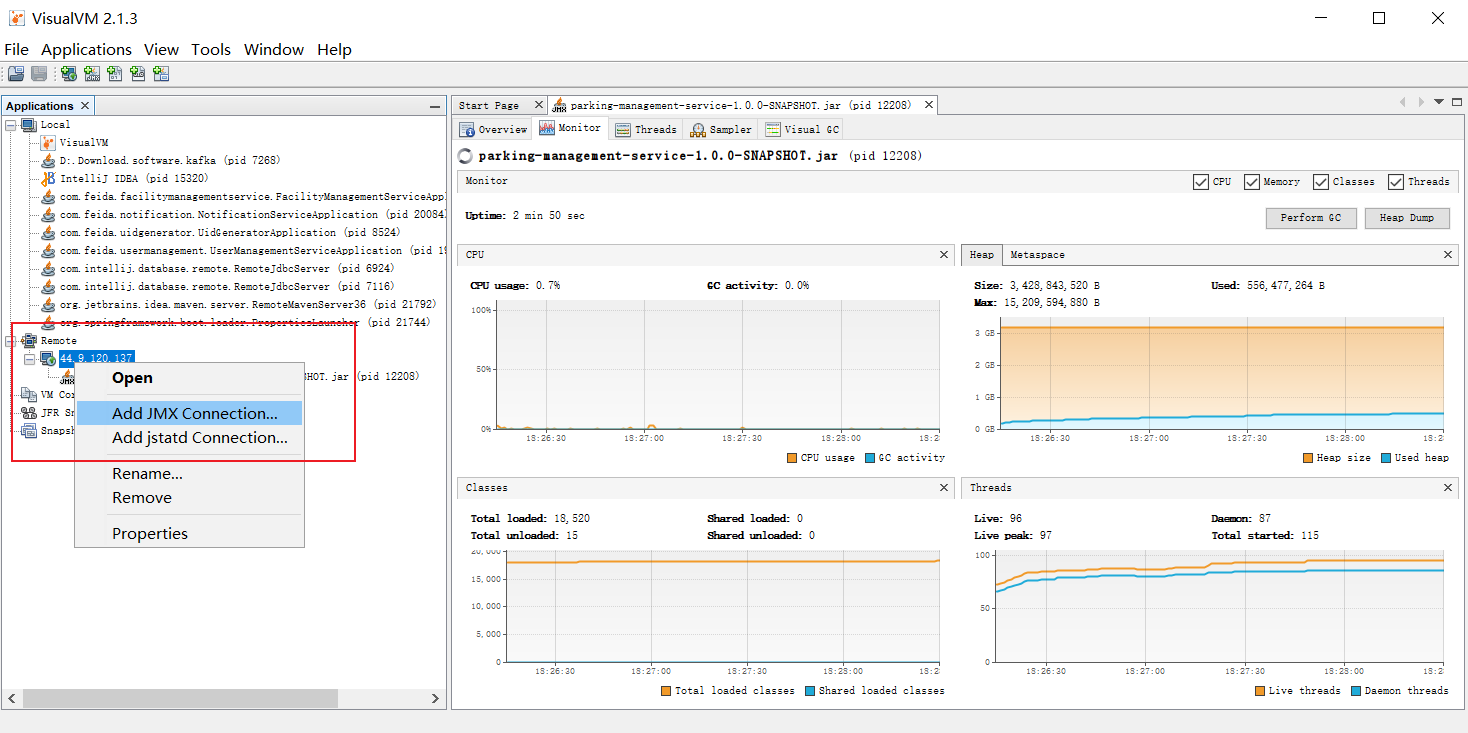Viewport: 1468px width, 733px height.
Task: Click the Add Remote Host toolbar icon
Action: coord(69,74)
